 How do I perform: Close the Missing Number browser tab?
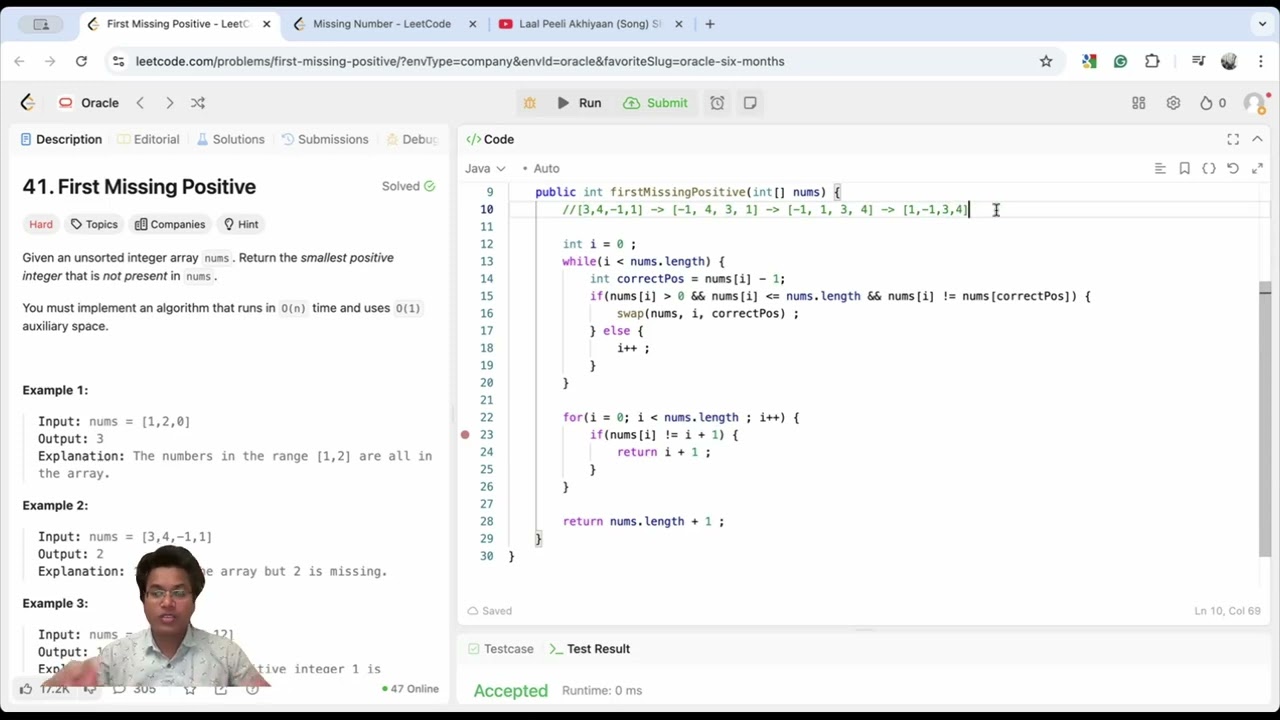tap(471, 24)
